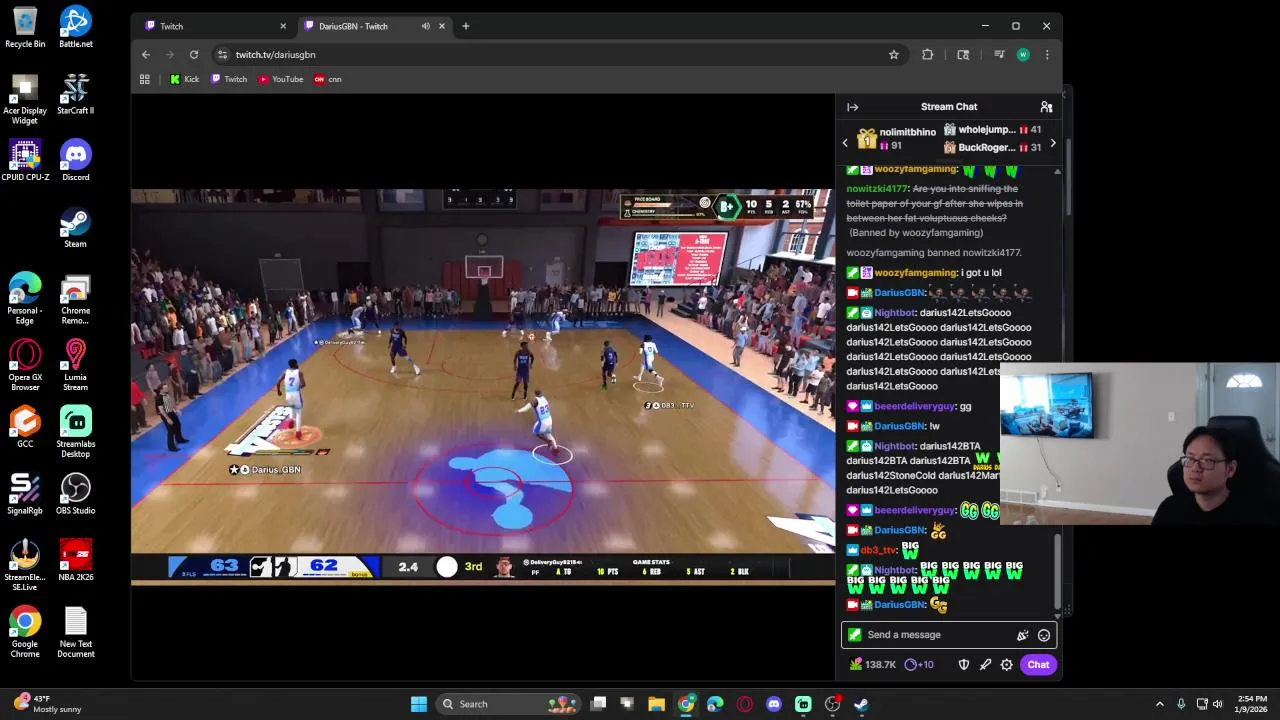The height and width of the screenshot is (720, 1280).
Task: Reload the Twitch page
Action: point(194,55)
